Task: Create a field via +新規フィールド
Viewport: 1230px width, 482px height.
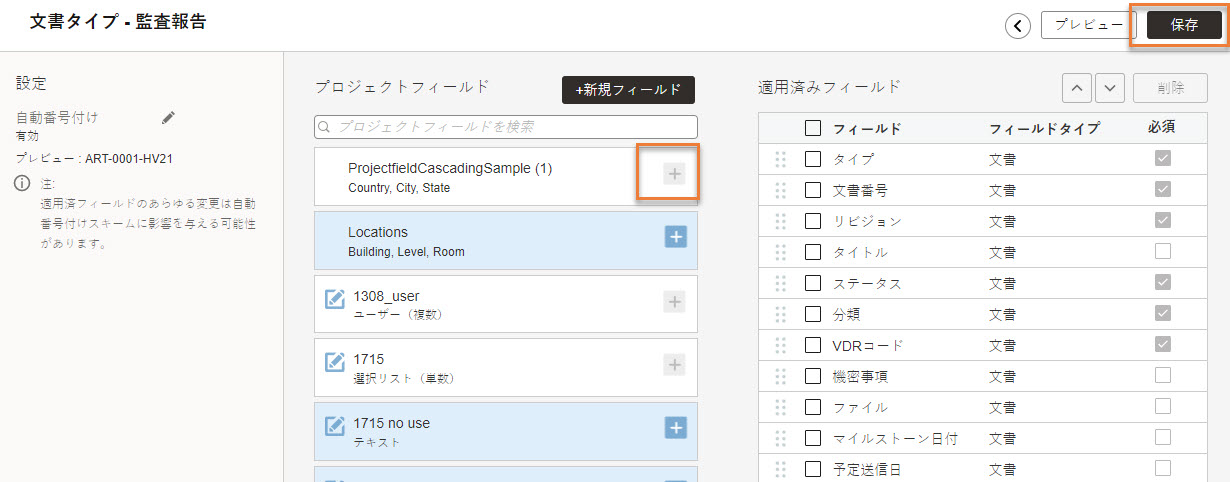Action: pyautogui.click(x=628, y=89)
